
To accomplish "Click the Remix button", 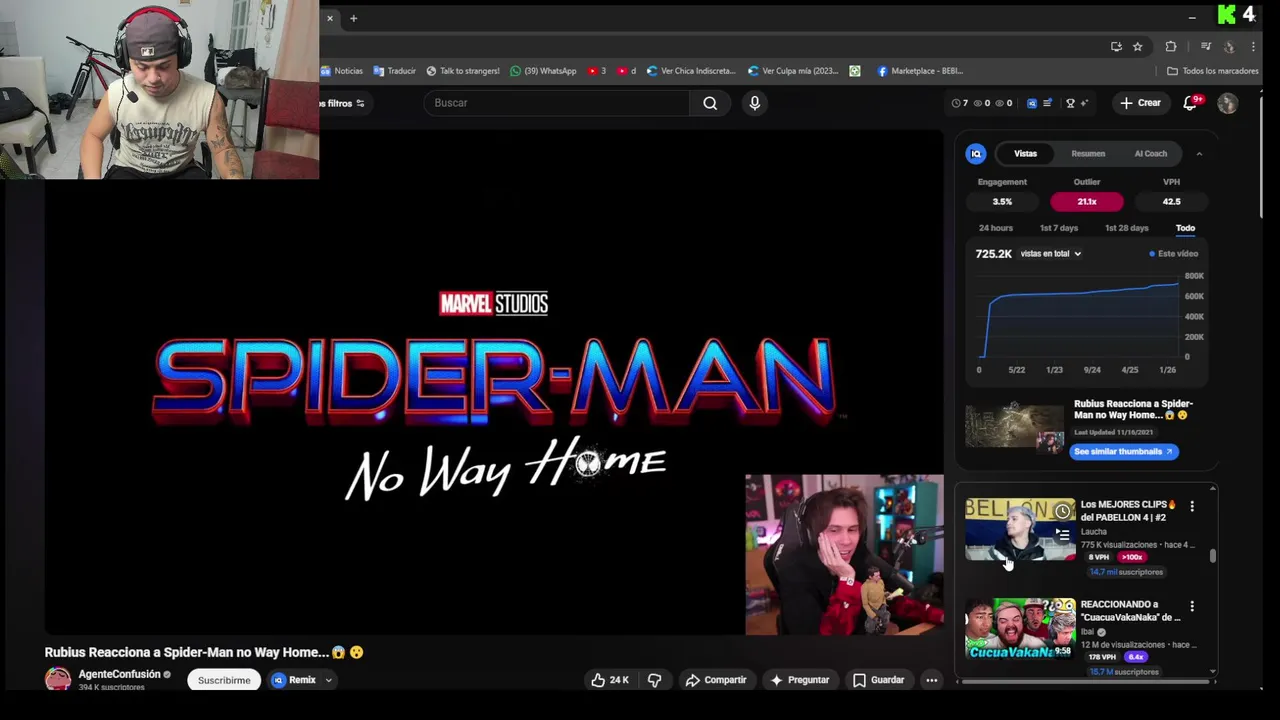I will click(x=294, y=680).
